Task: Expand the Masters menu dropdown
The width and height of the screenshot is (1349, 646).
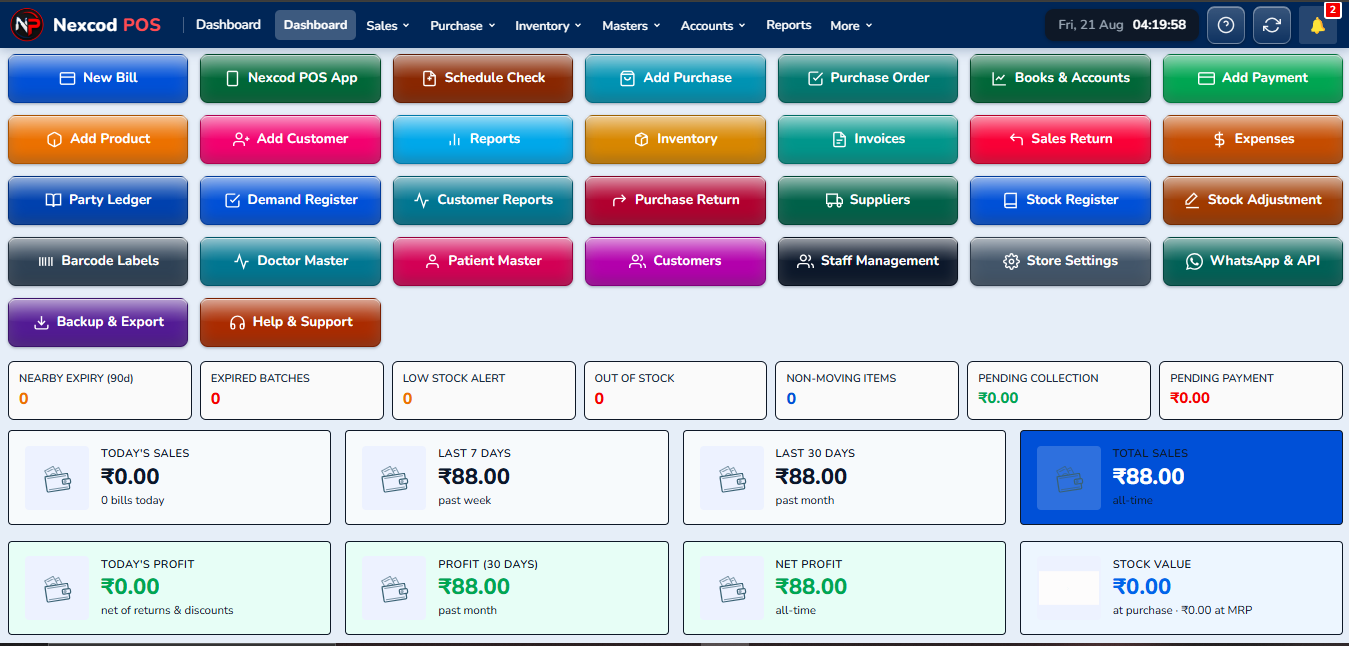Action: point(631,26)
